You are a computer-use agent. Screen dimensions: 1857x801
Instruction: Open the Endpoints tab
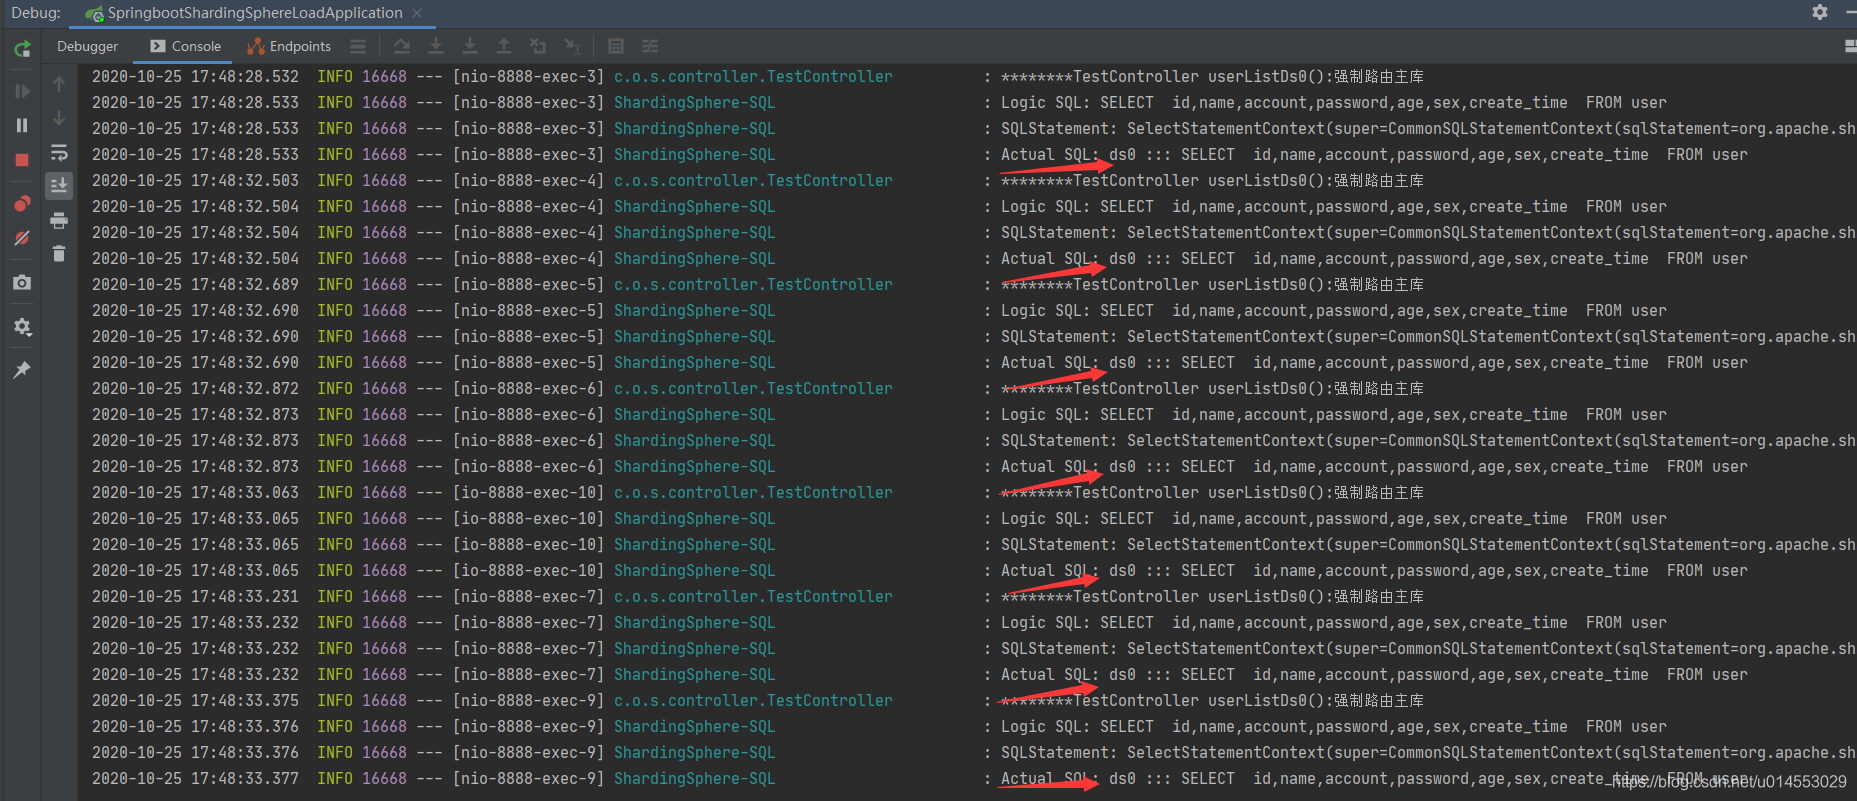pyautogui.click(x=289, y=46)
